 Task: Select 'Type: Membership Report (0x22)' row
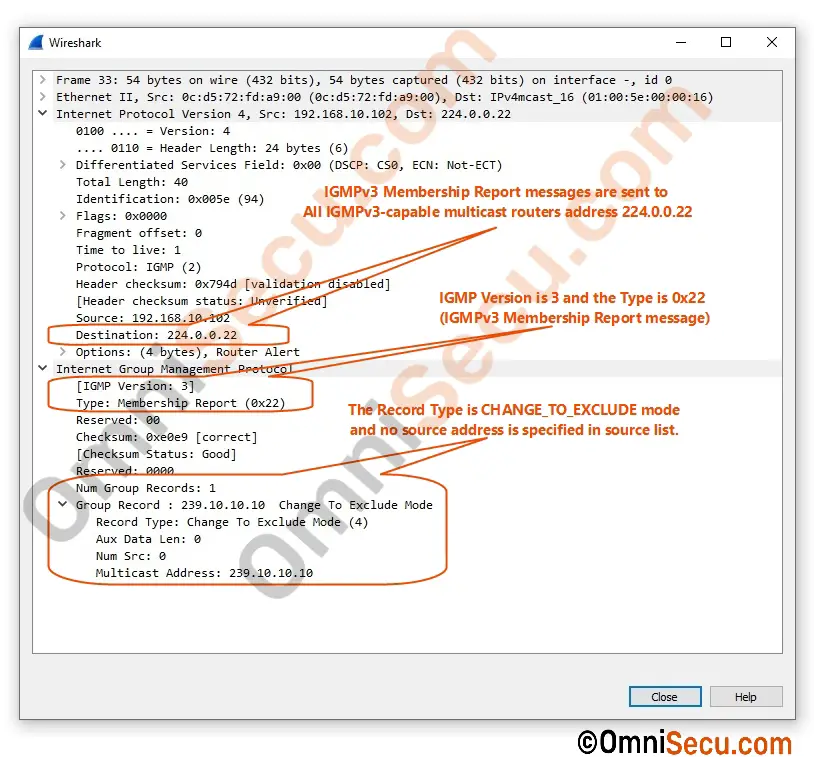181,403
